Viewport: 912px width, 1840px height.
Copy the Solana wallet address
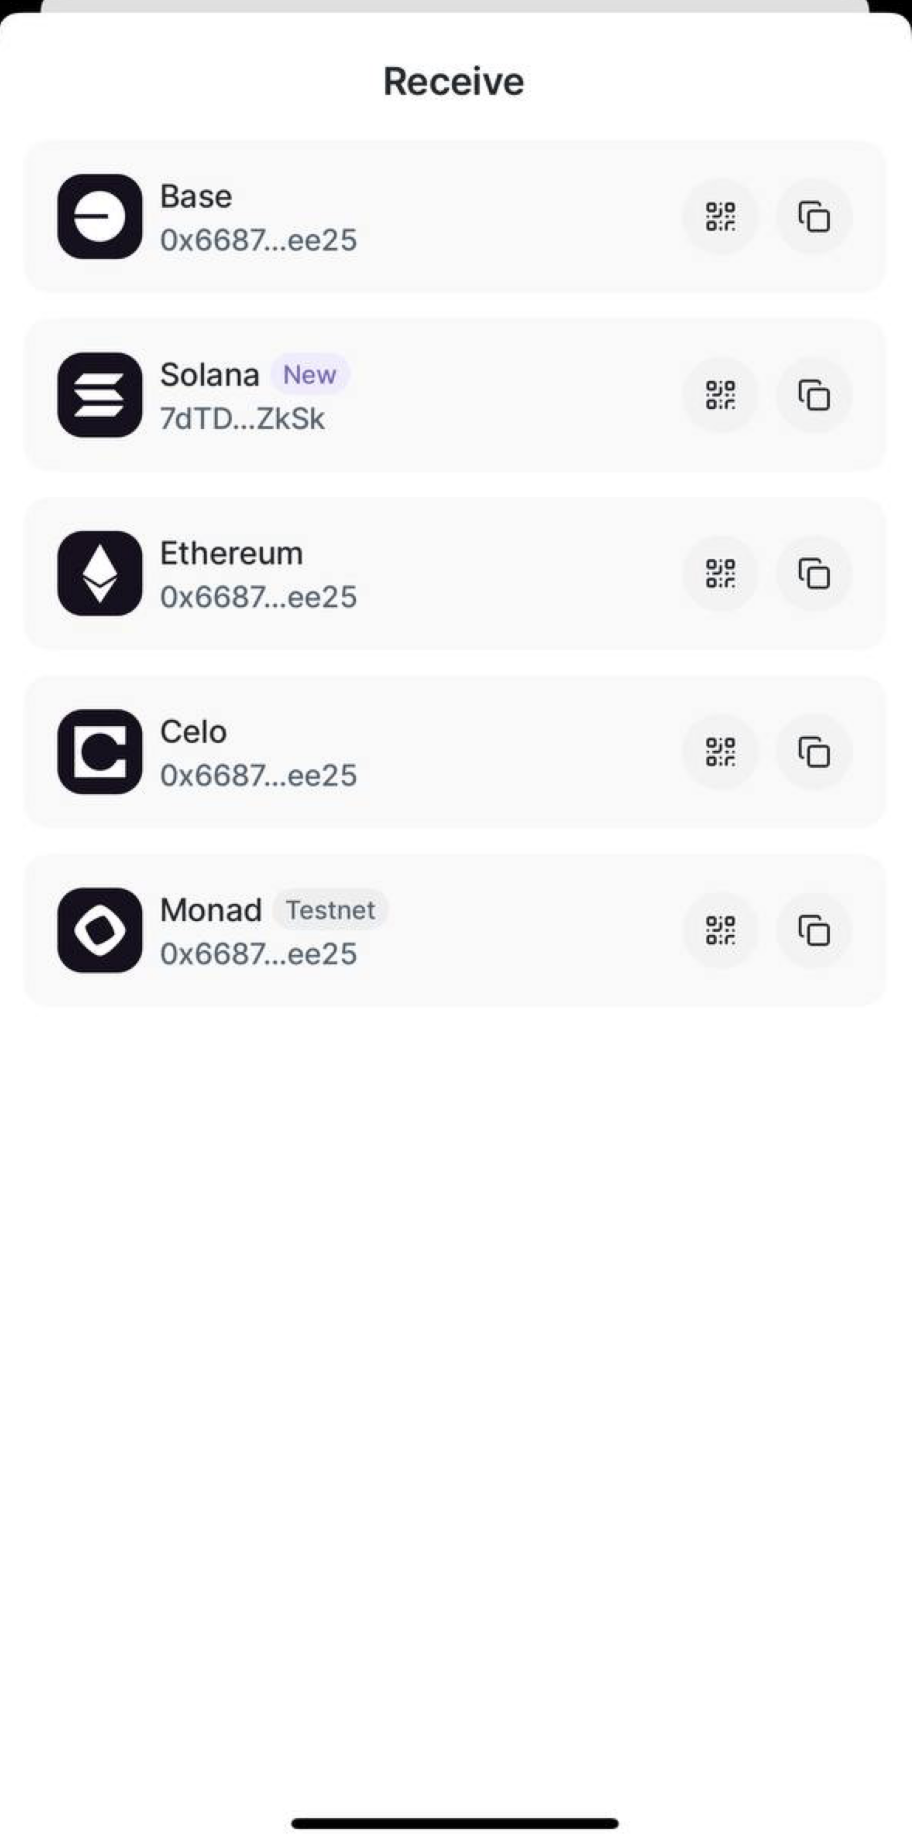(x=814, y=395)
